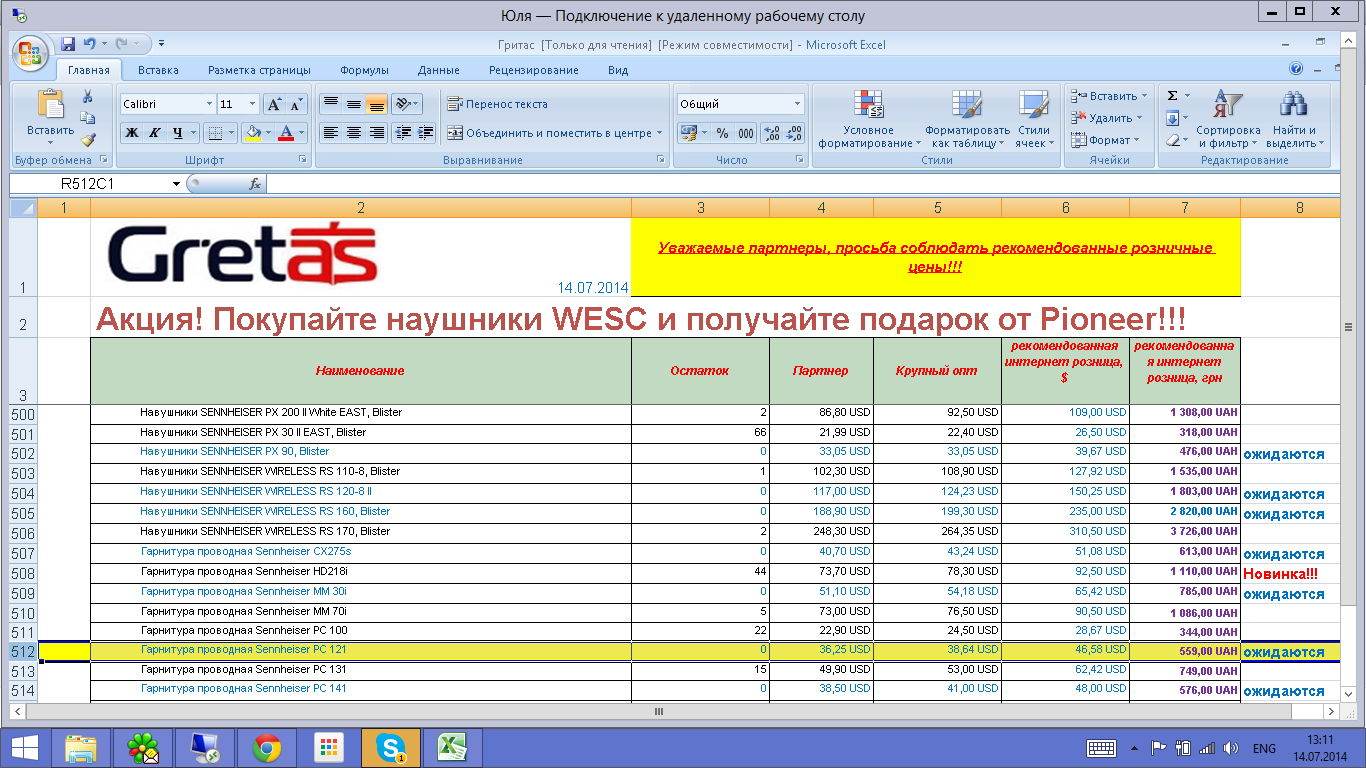Switch to the Вставка tab
This screenshot has height=768, width=1366.
tap(158, 70)
